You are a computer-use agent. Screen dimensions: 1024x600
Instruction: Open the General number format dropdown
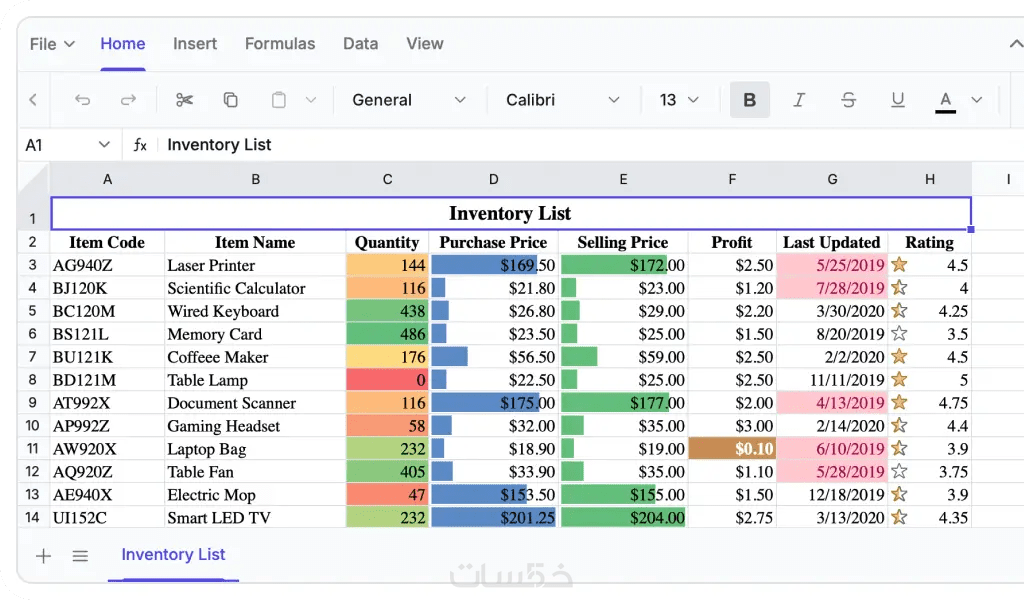[409, 100]
